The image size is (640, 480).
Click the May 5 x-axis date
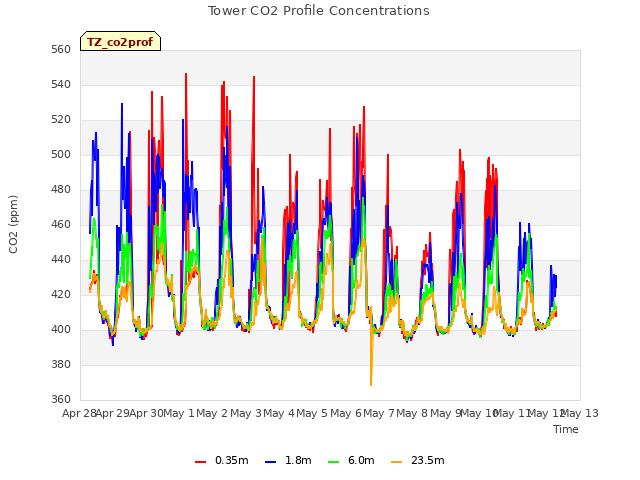pyautogui.click(x=312, y=414)
